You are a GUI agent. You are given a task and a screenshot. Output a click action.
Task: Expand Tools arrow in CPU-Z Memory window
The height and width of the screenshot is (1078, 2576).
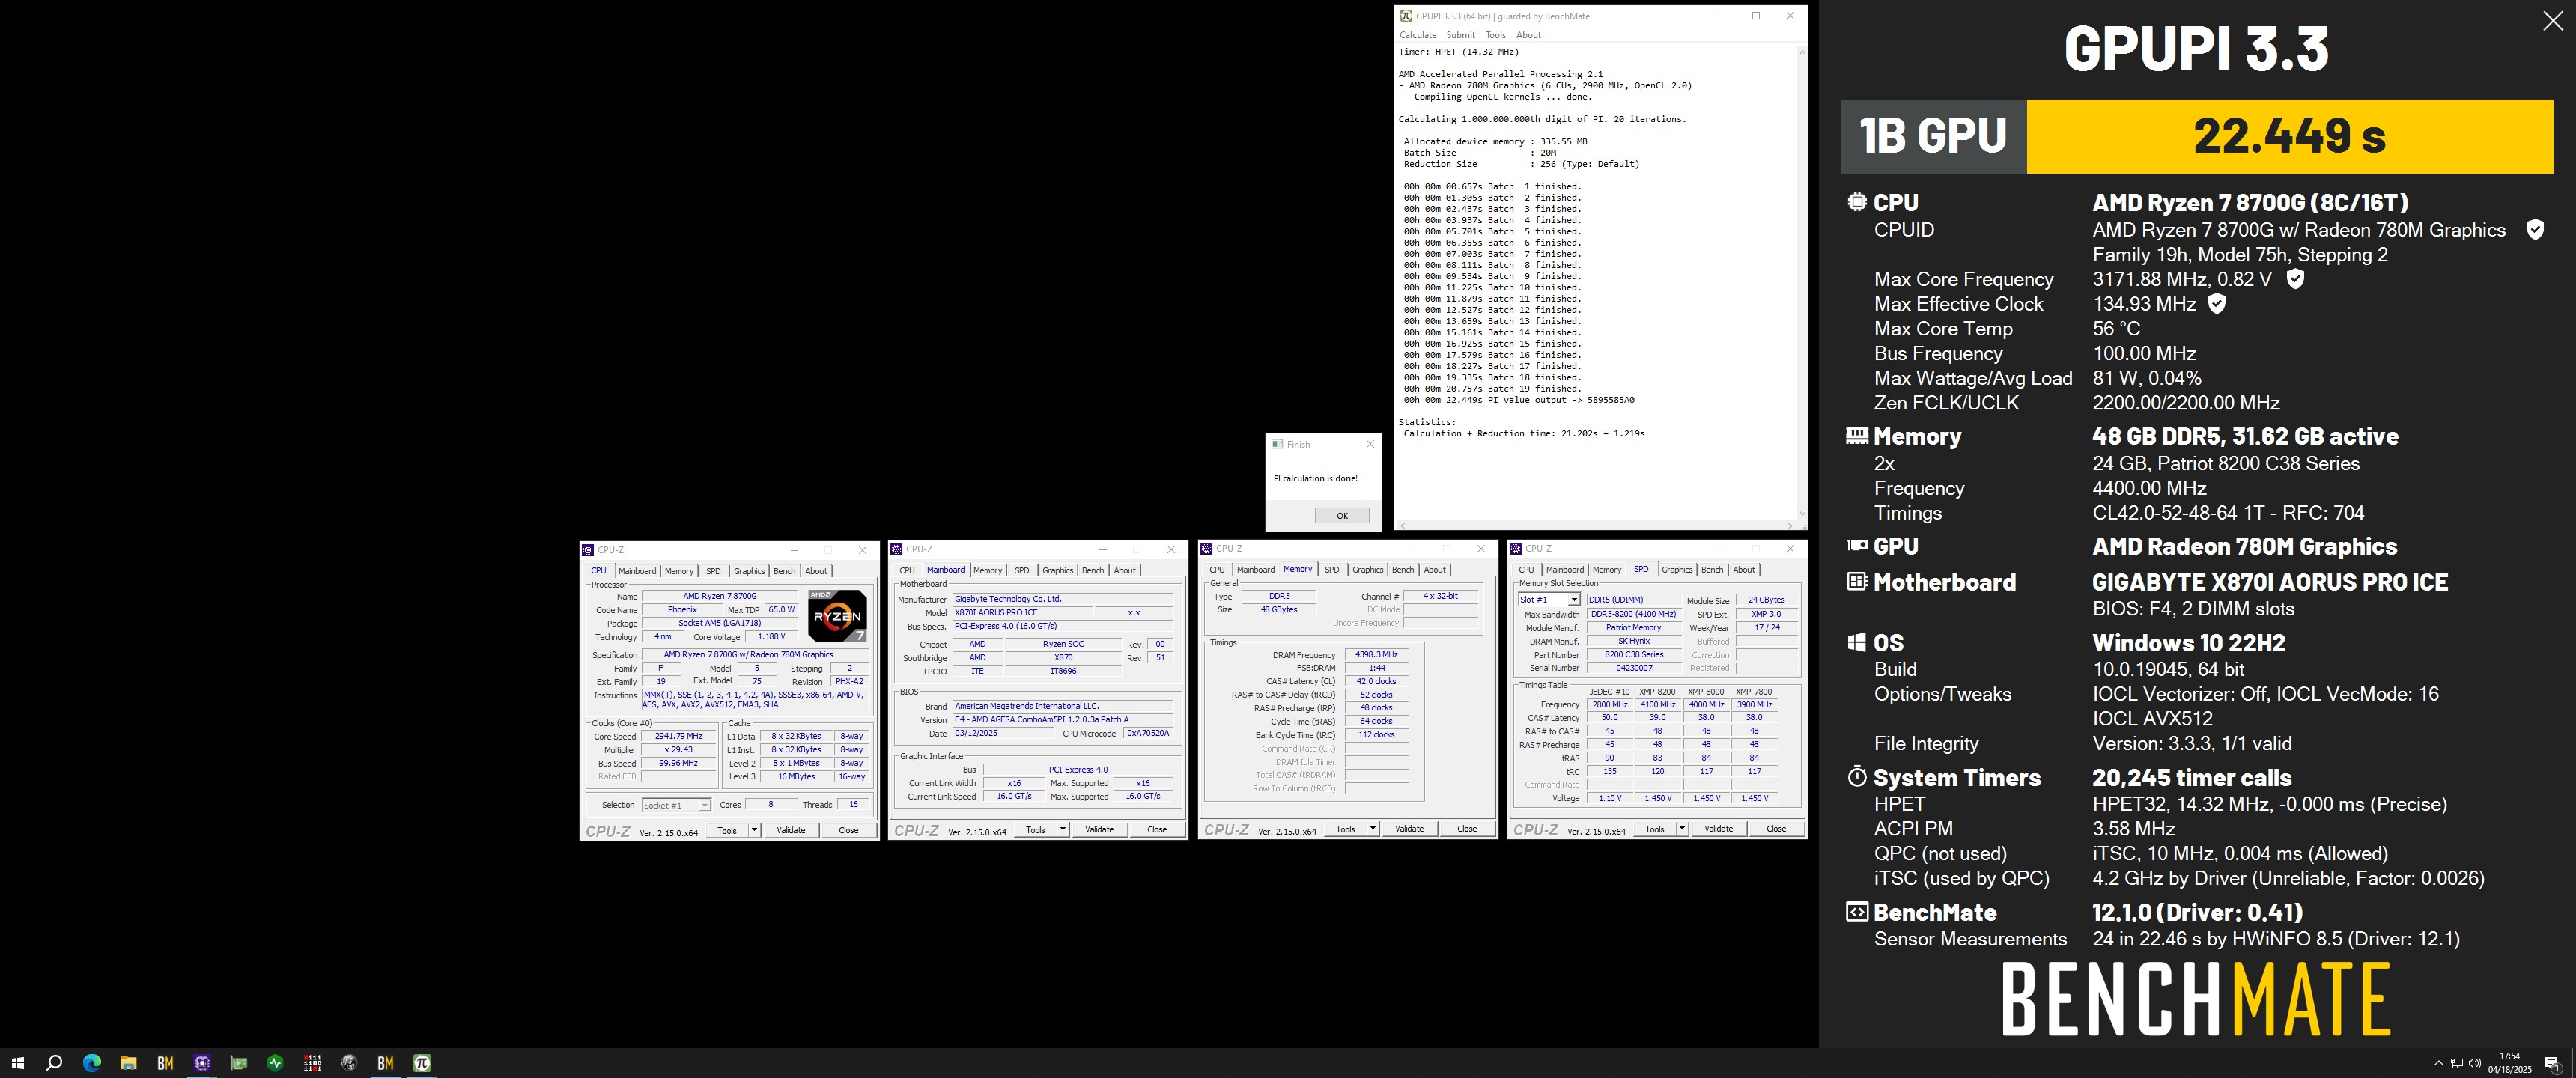tap(1372, 828)
